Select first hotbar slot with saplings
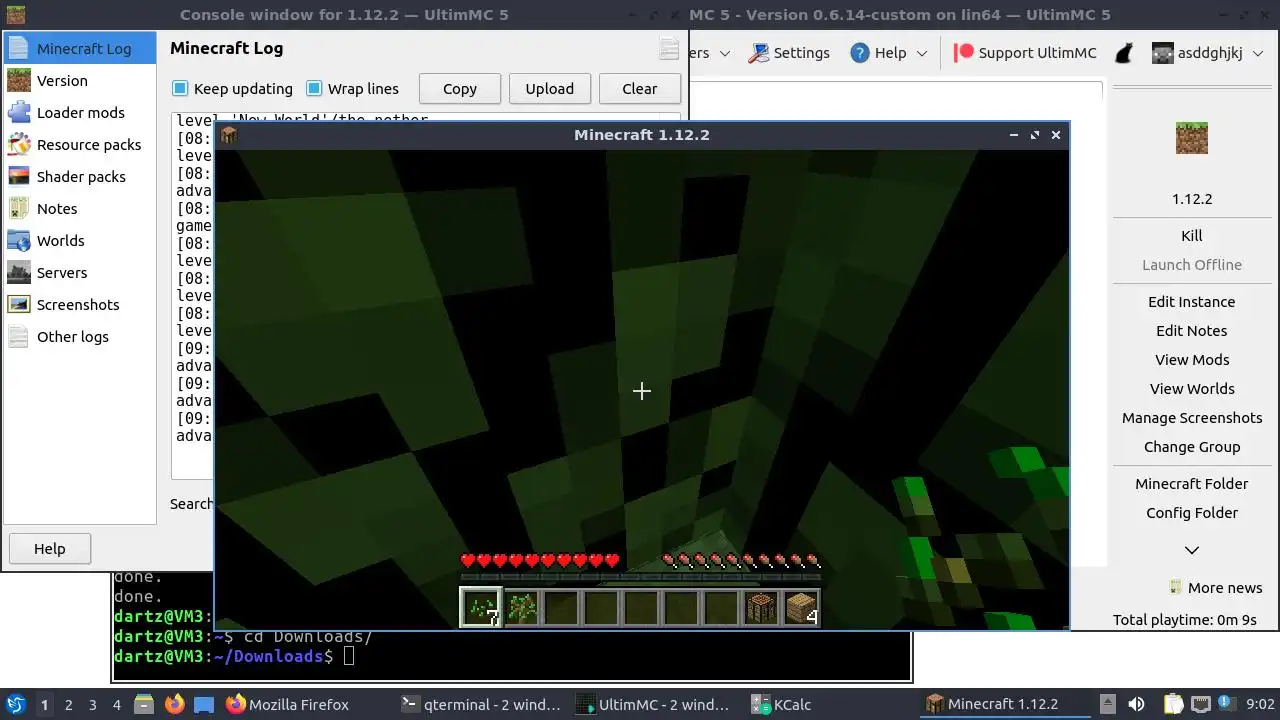Image resolution: width=1280 pixels, height=720 pixels. tap(481, 607)
